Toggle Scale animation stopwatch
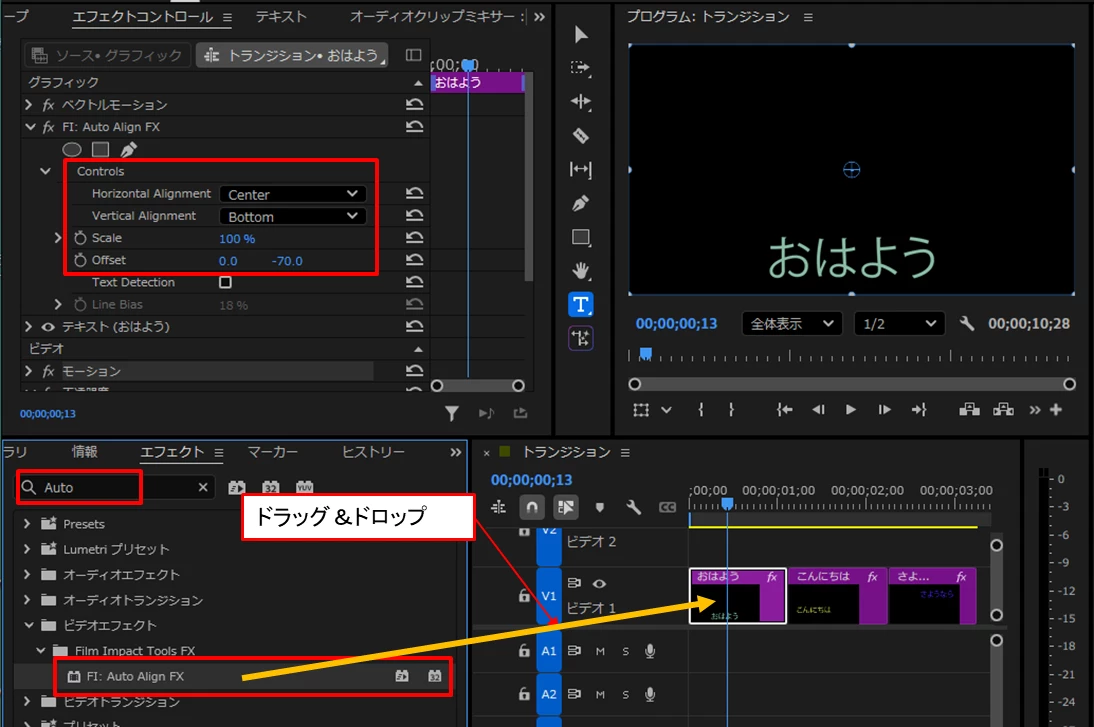This screenshot has height=727, width=1094. click(x=80, y=238)
